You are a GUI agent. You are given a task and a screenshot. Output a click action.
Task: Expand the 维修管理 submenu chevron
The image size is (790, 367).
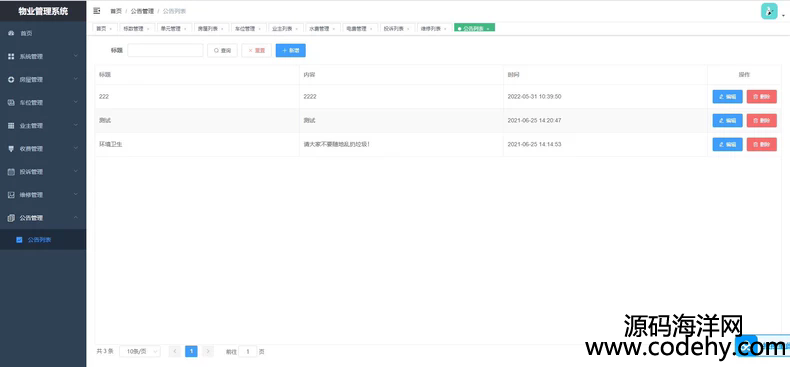(x=76, y=195)
